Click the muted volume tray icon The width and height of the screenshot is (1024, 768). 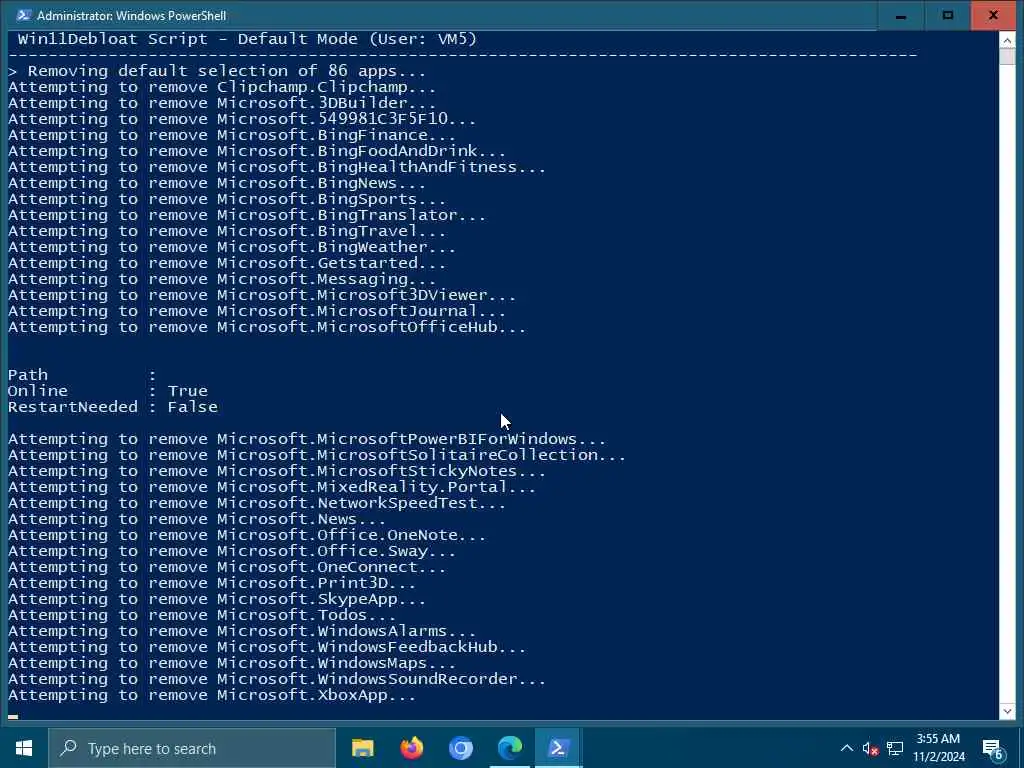870,748
